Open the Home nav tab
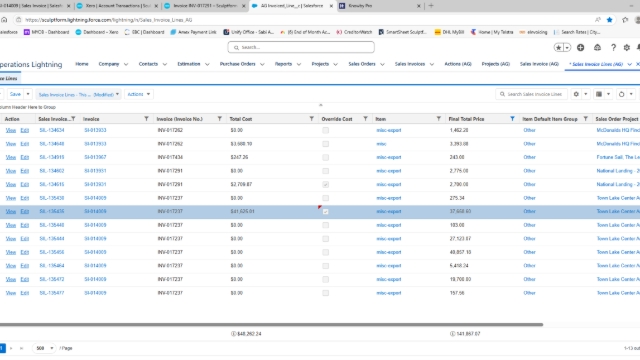 [82, 64]
